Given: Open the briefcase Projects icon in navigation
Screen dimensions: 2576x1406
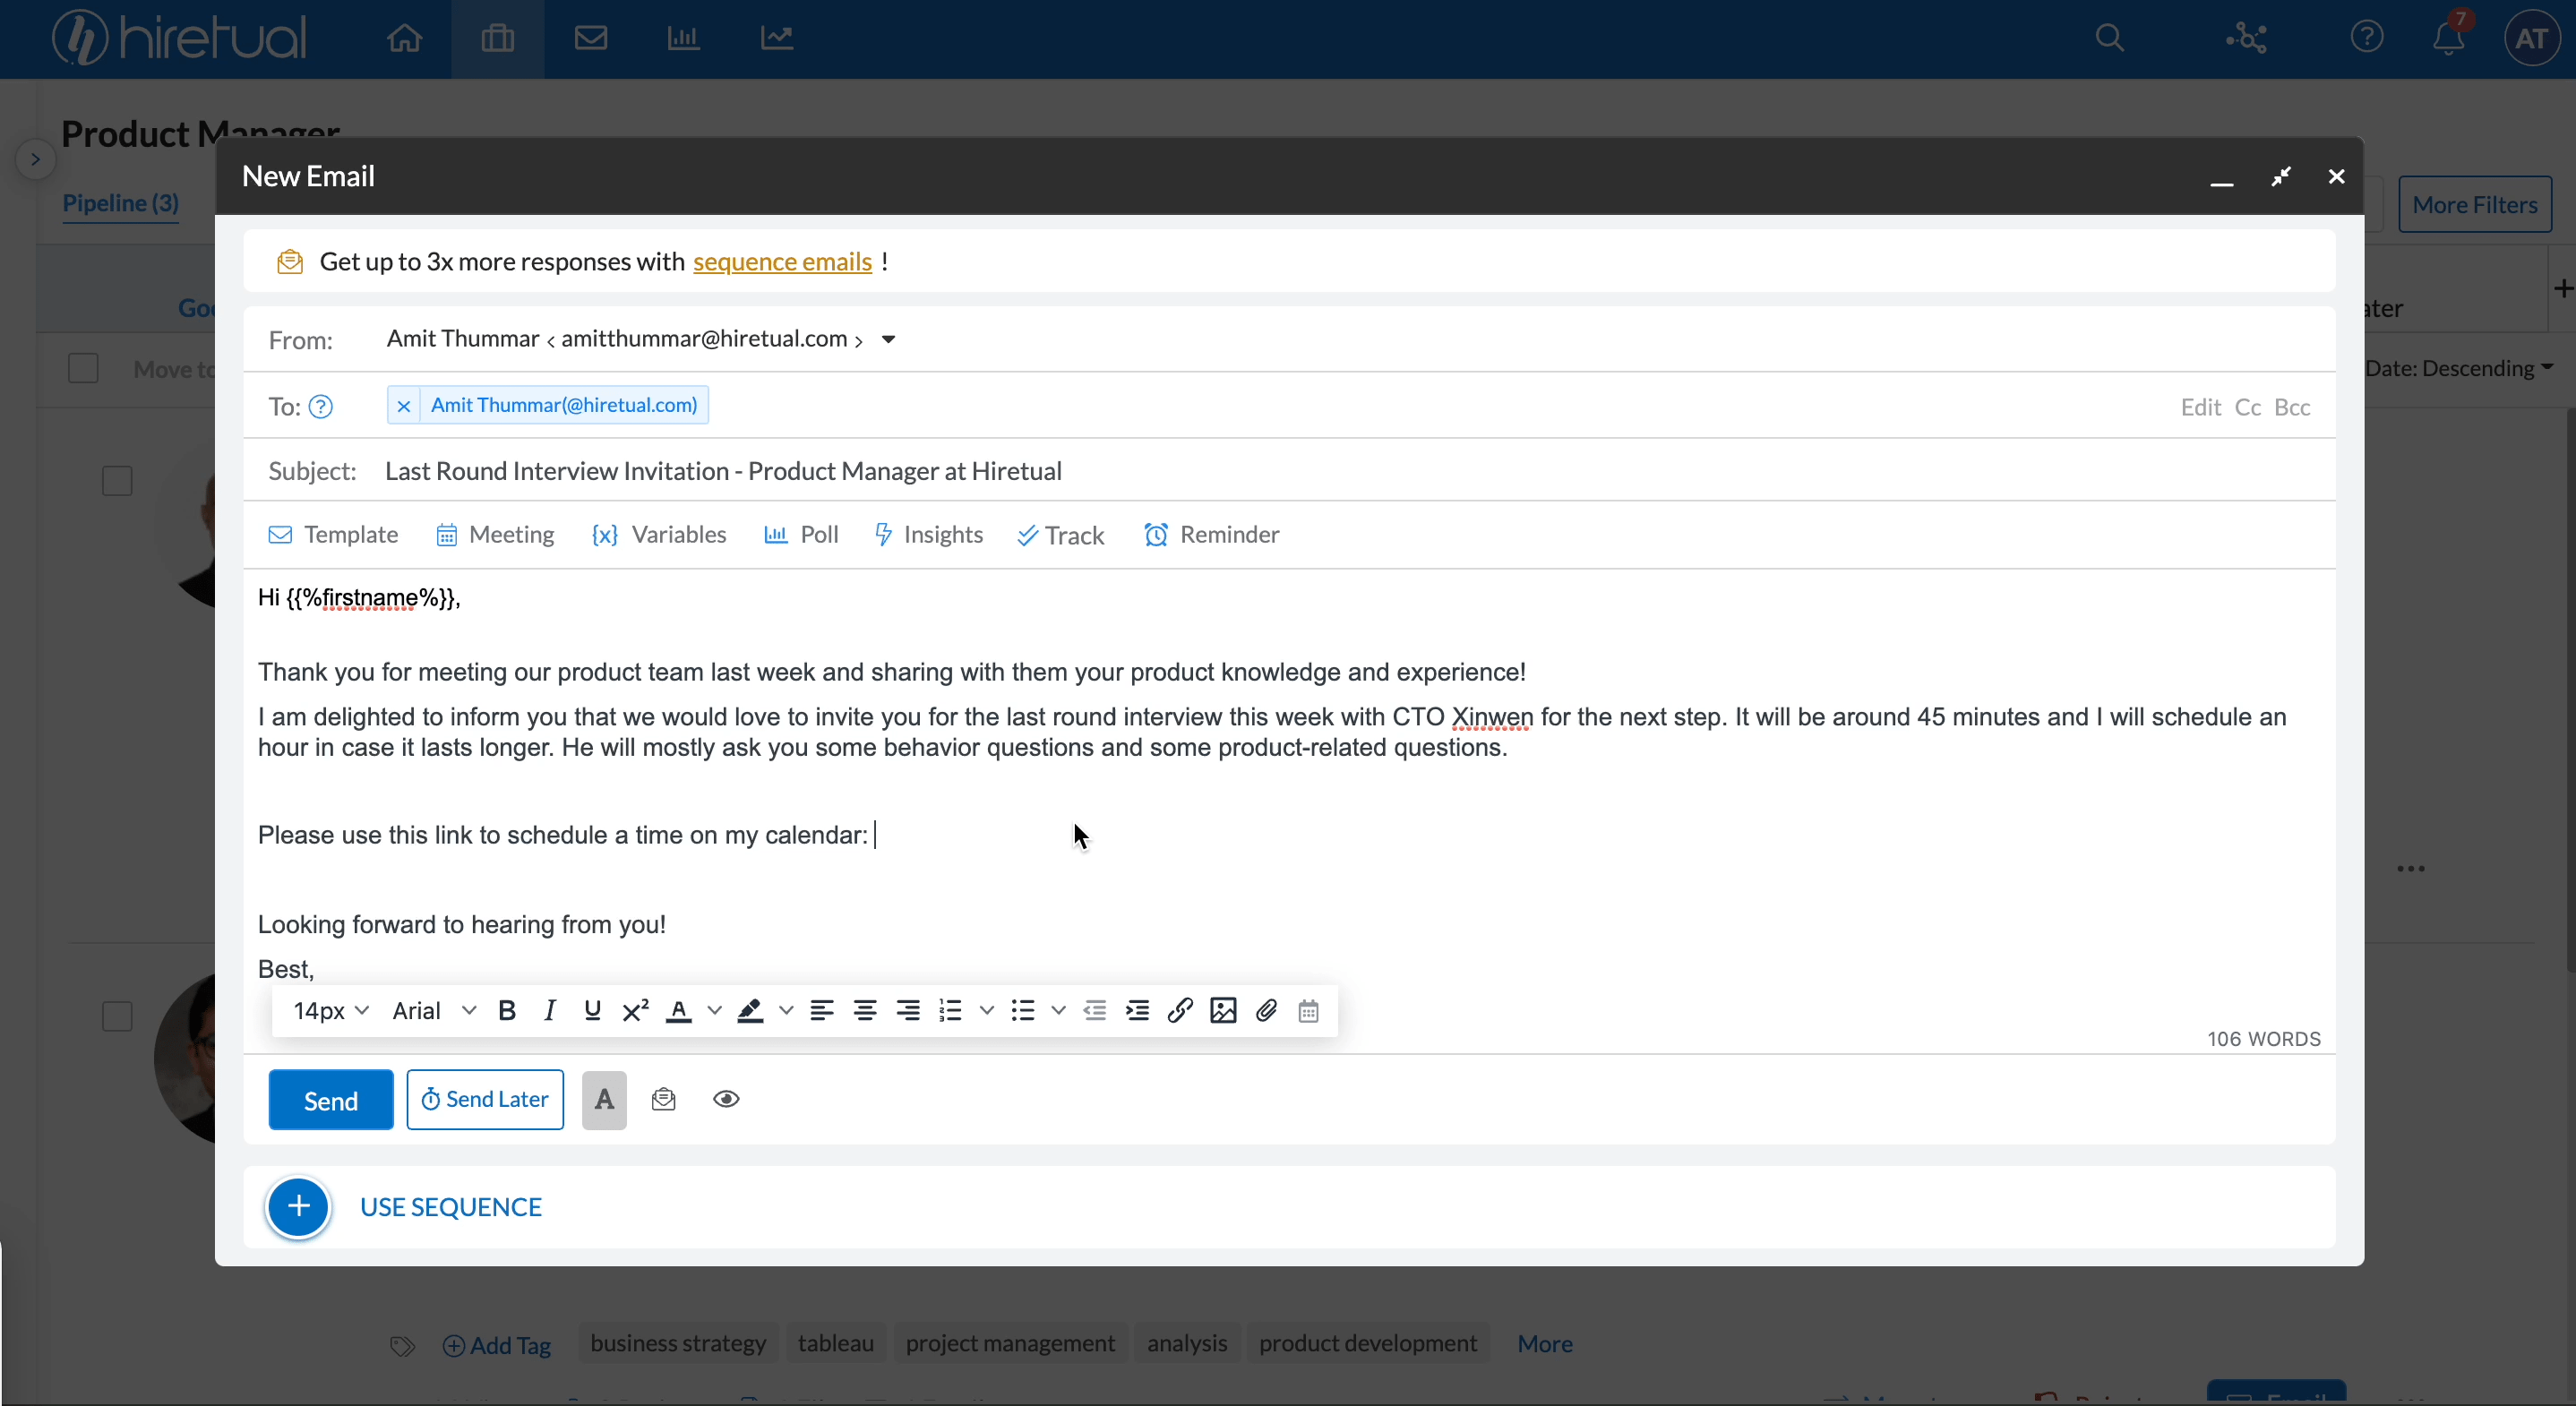Looking at the screenshot, I should point(497,38).
